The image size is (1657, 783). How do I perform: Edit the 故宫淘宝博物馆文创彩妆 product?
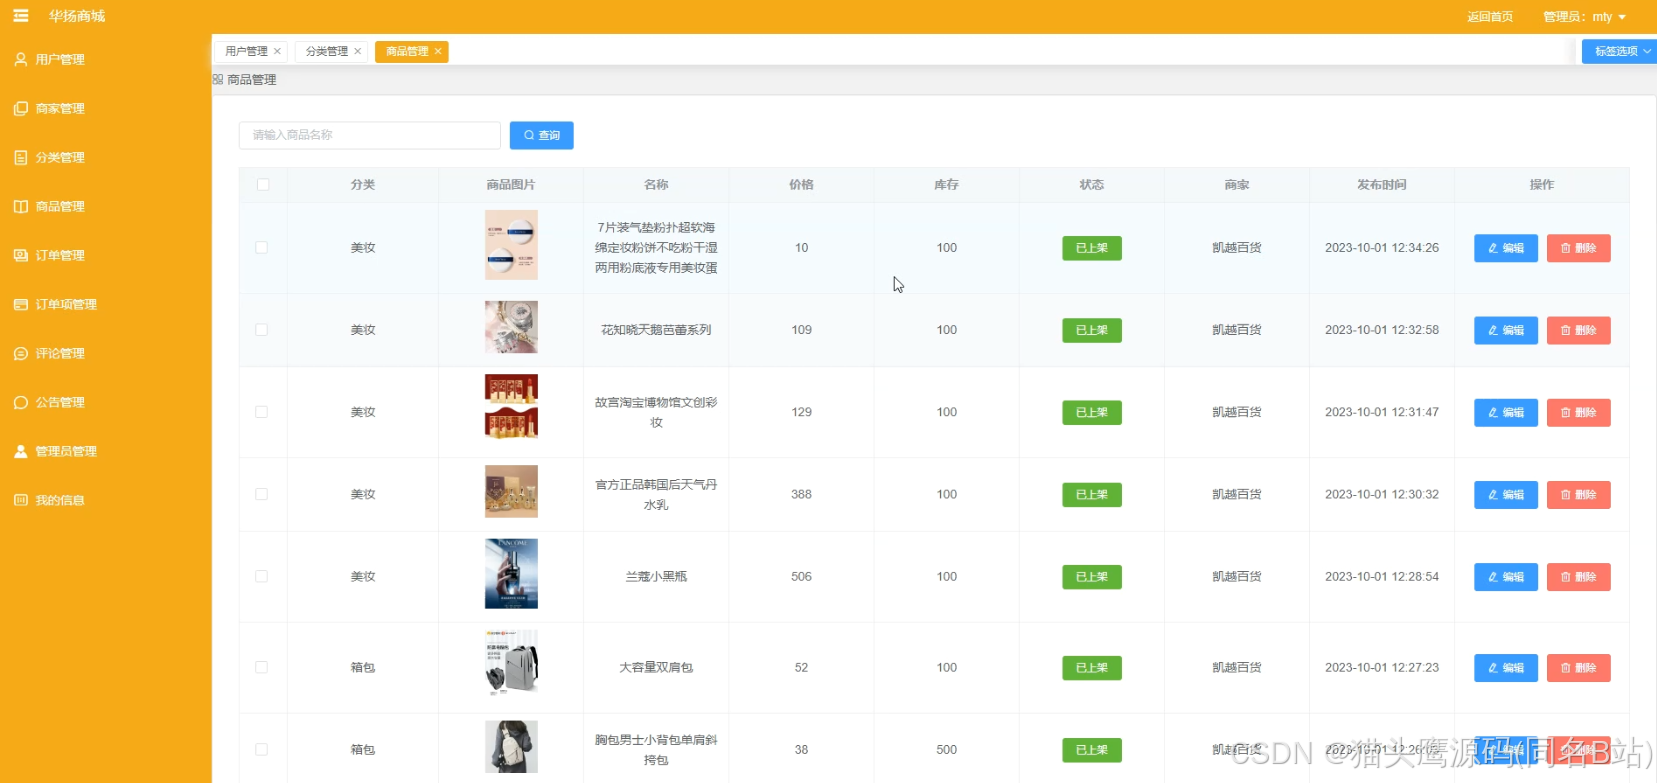pos(1505,412)
